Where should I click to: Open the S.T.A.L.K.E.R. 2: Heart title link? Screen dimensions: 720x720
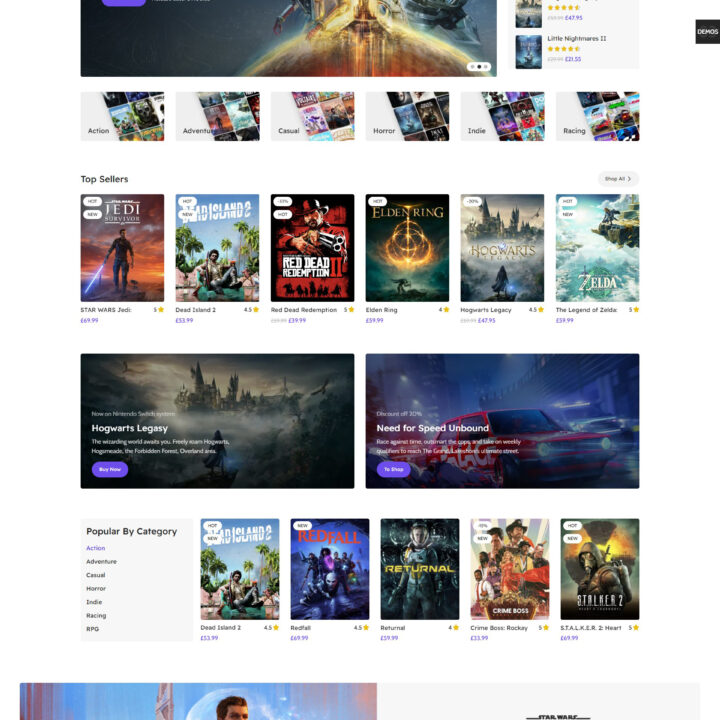click(x=591, y=628)
